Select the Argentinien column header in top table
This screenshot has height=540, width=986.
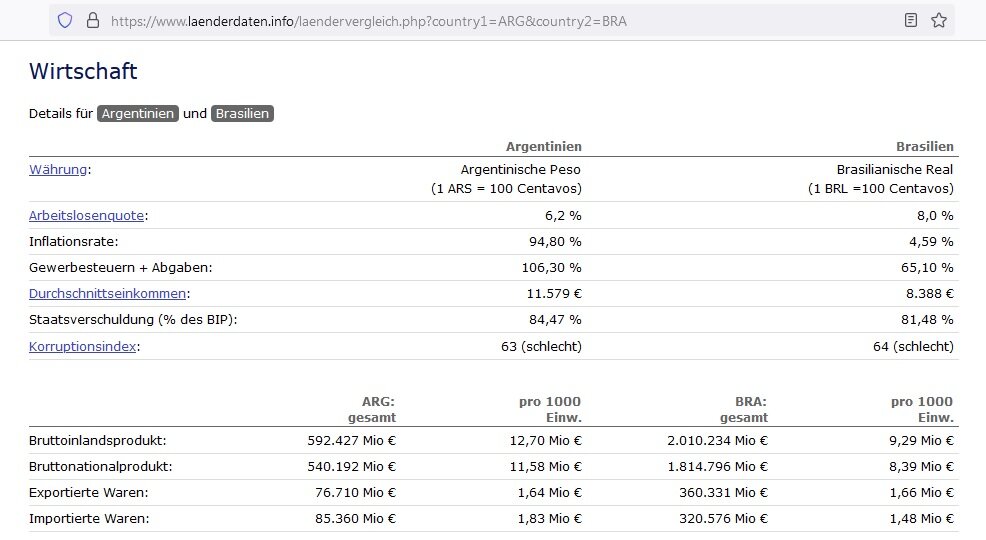(543, 146)
